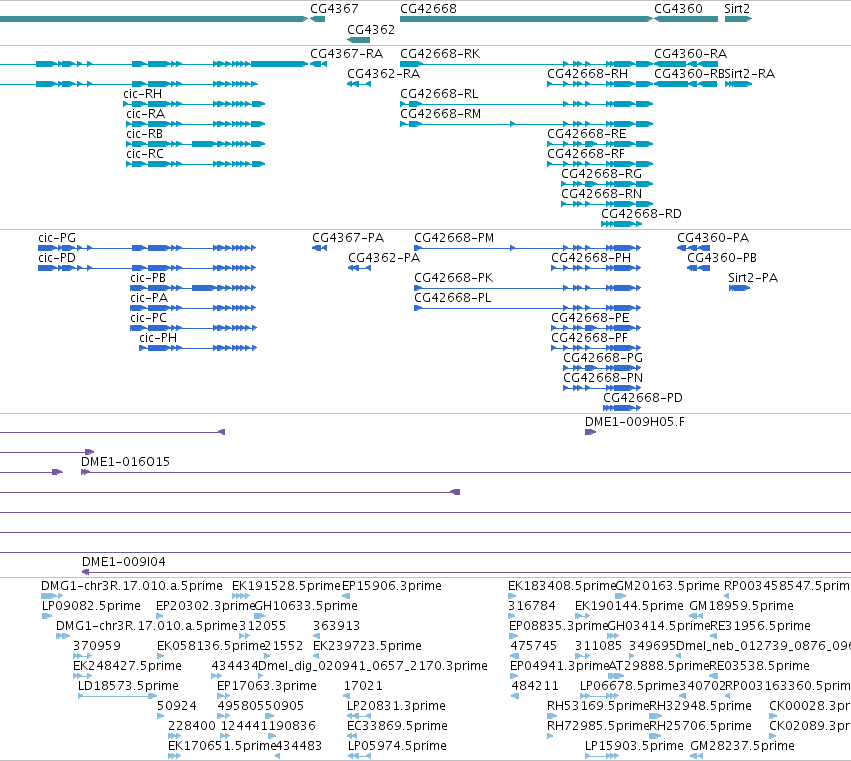851x761 pixels.
Task: Click the CG42668-PE protein label
Action: pos(590,318)
